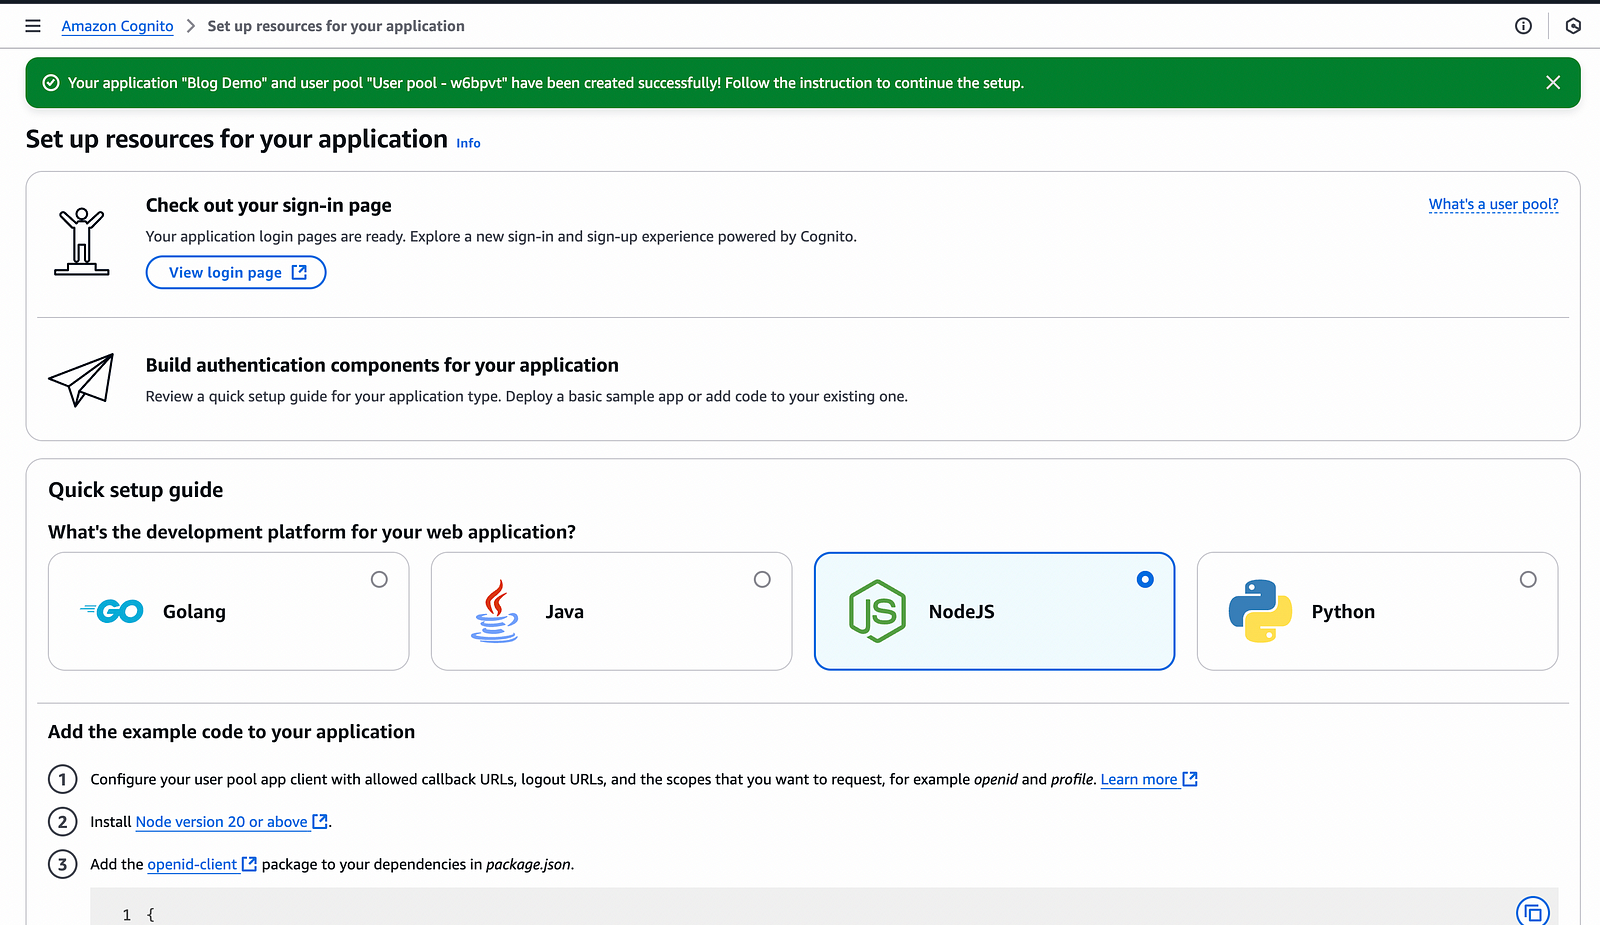Click the NodeJS label text
The width and height of the screenshot is (1600, 925).
[x=961, y=611]
